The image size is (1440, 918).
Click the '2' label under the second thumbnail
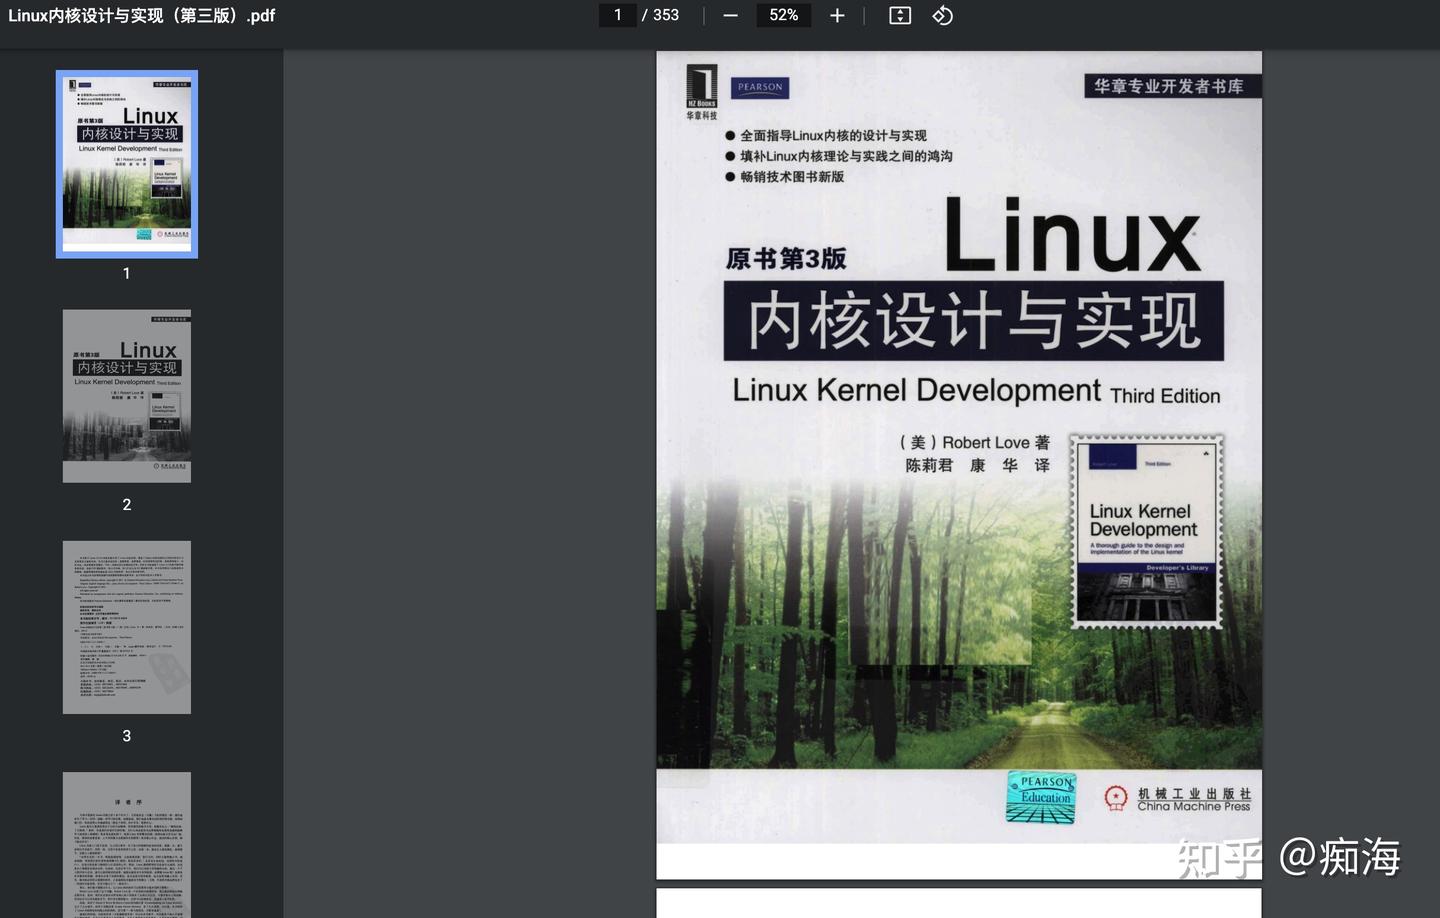coord(126,504)
